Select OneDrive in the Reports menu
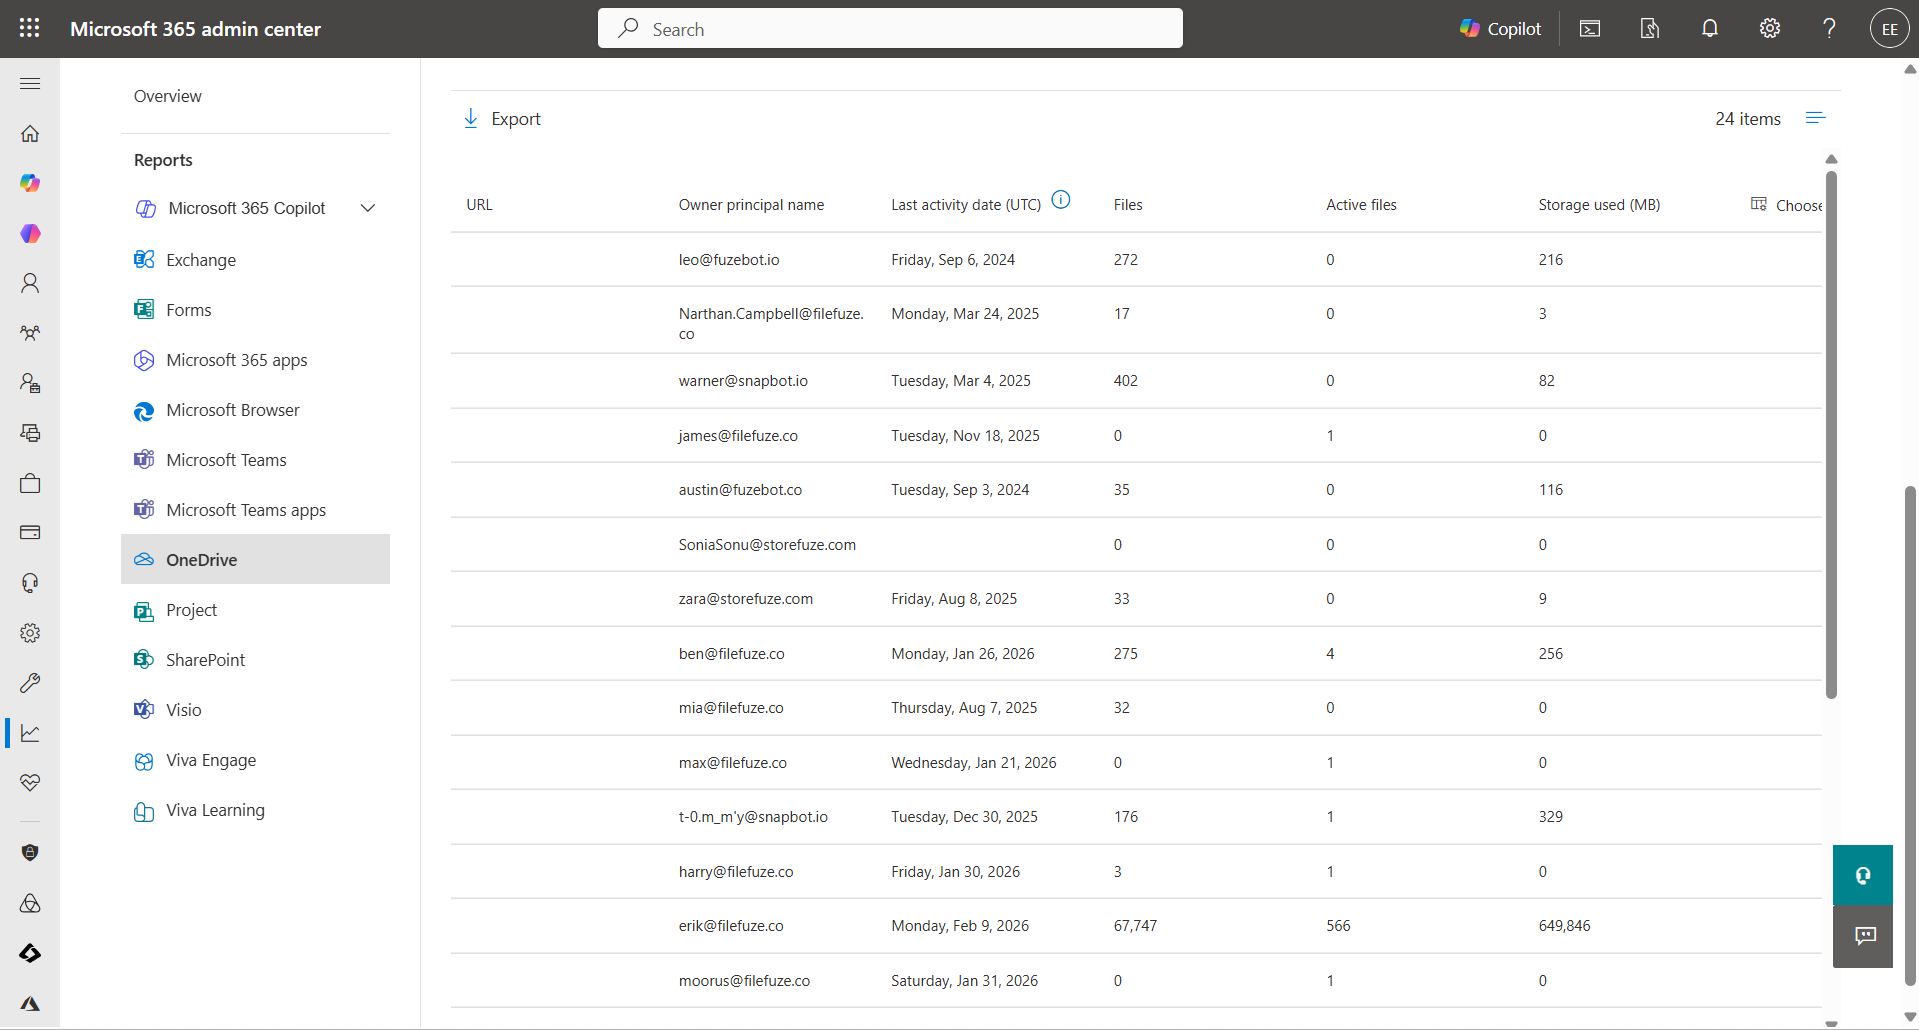 [x=201, y=559]
